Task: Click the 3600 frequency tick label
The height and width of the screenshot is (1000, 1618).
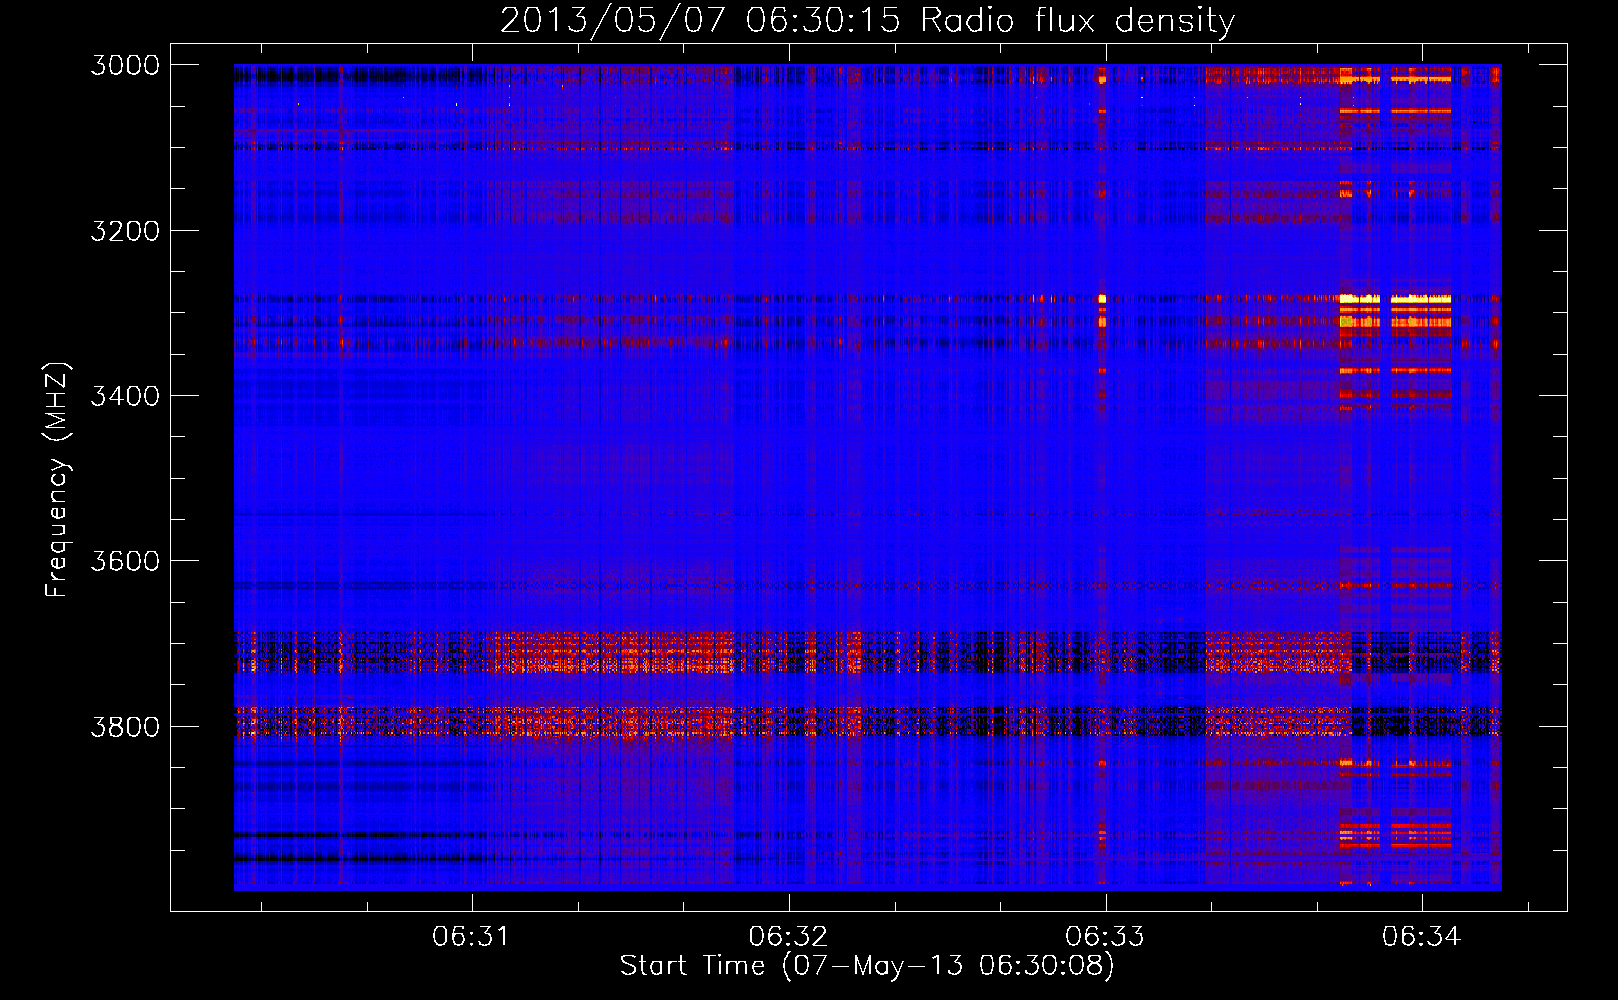Action: (125, 561)
